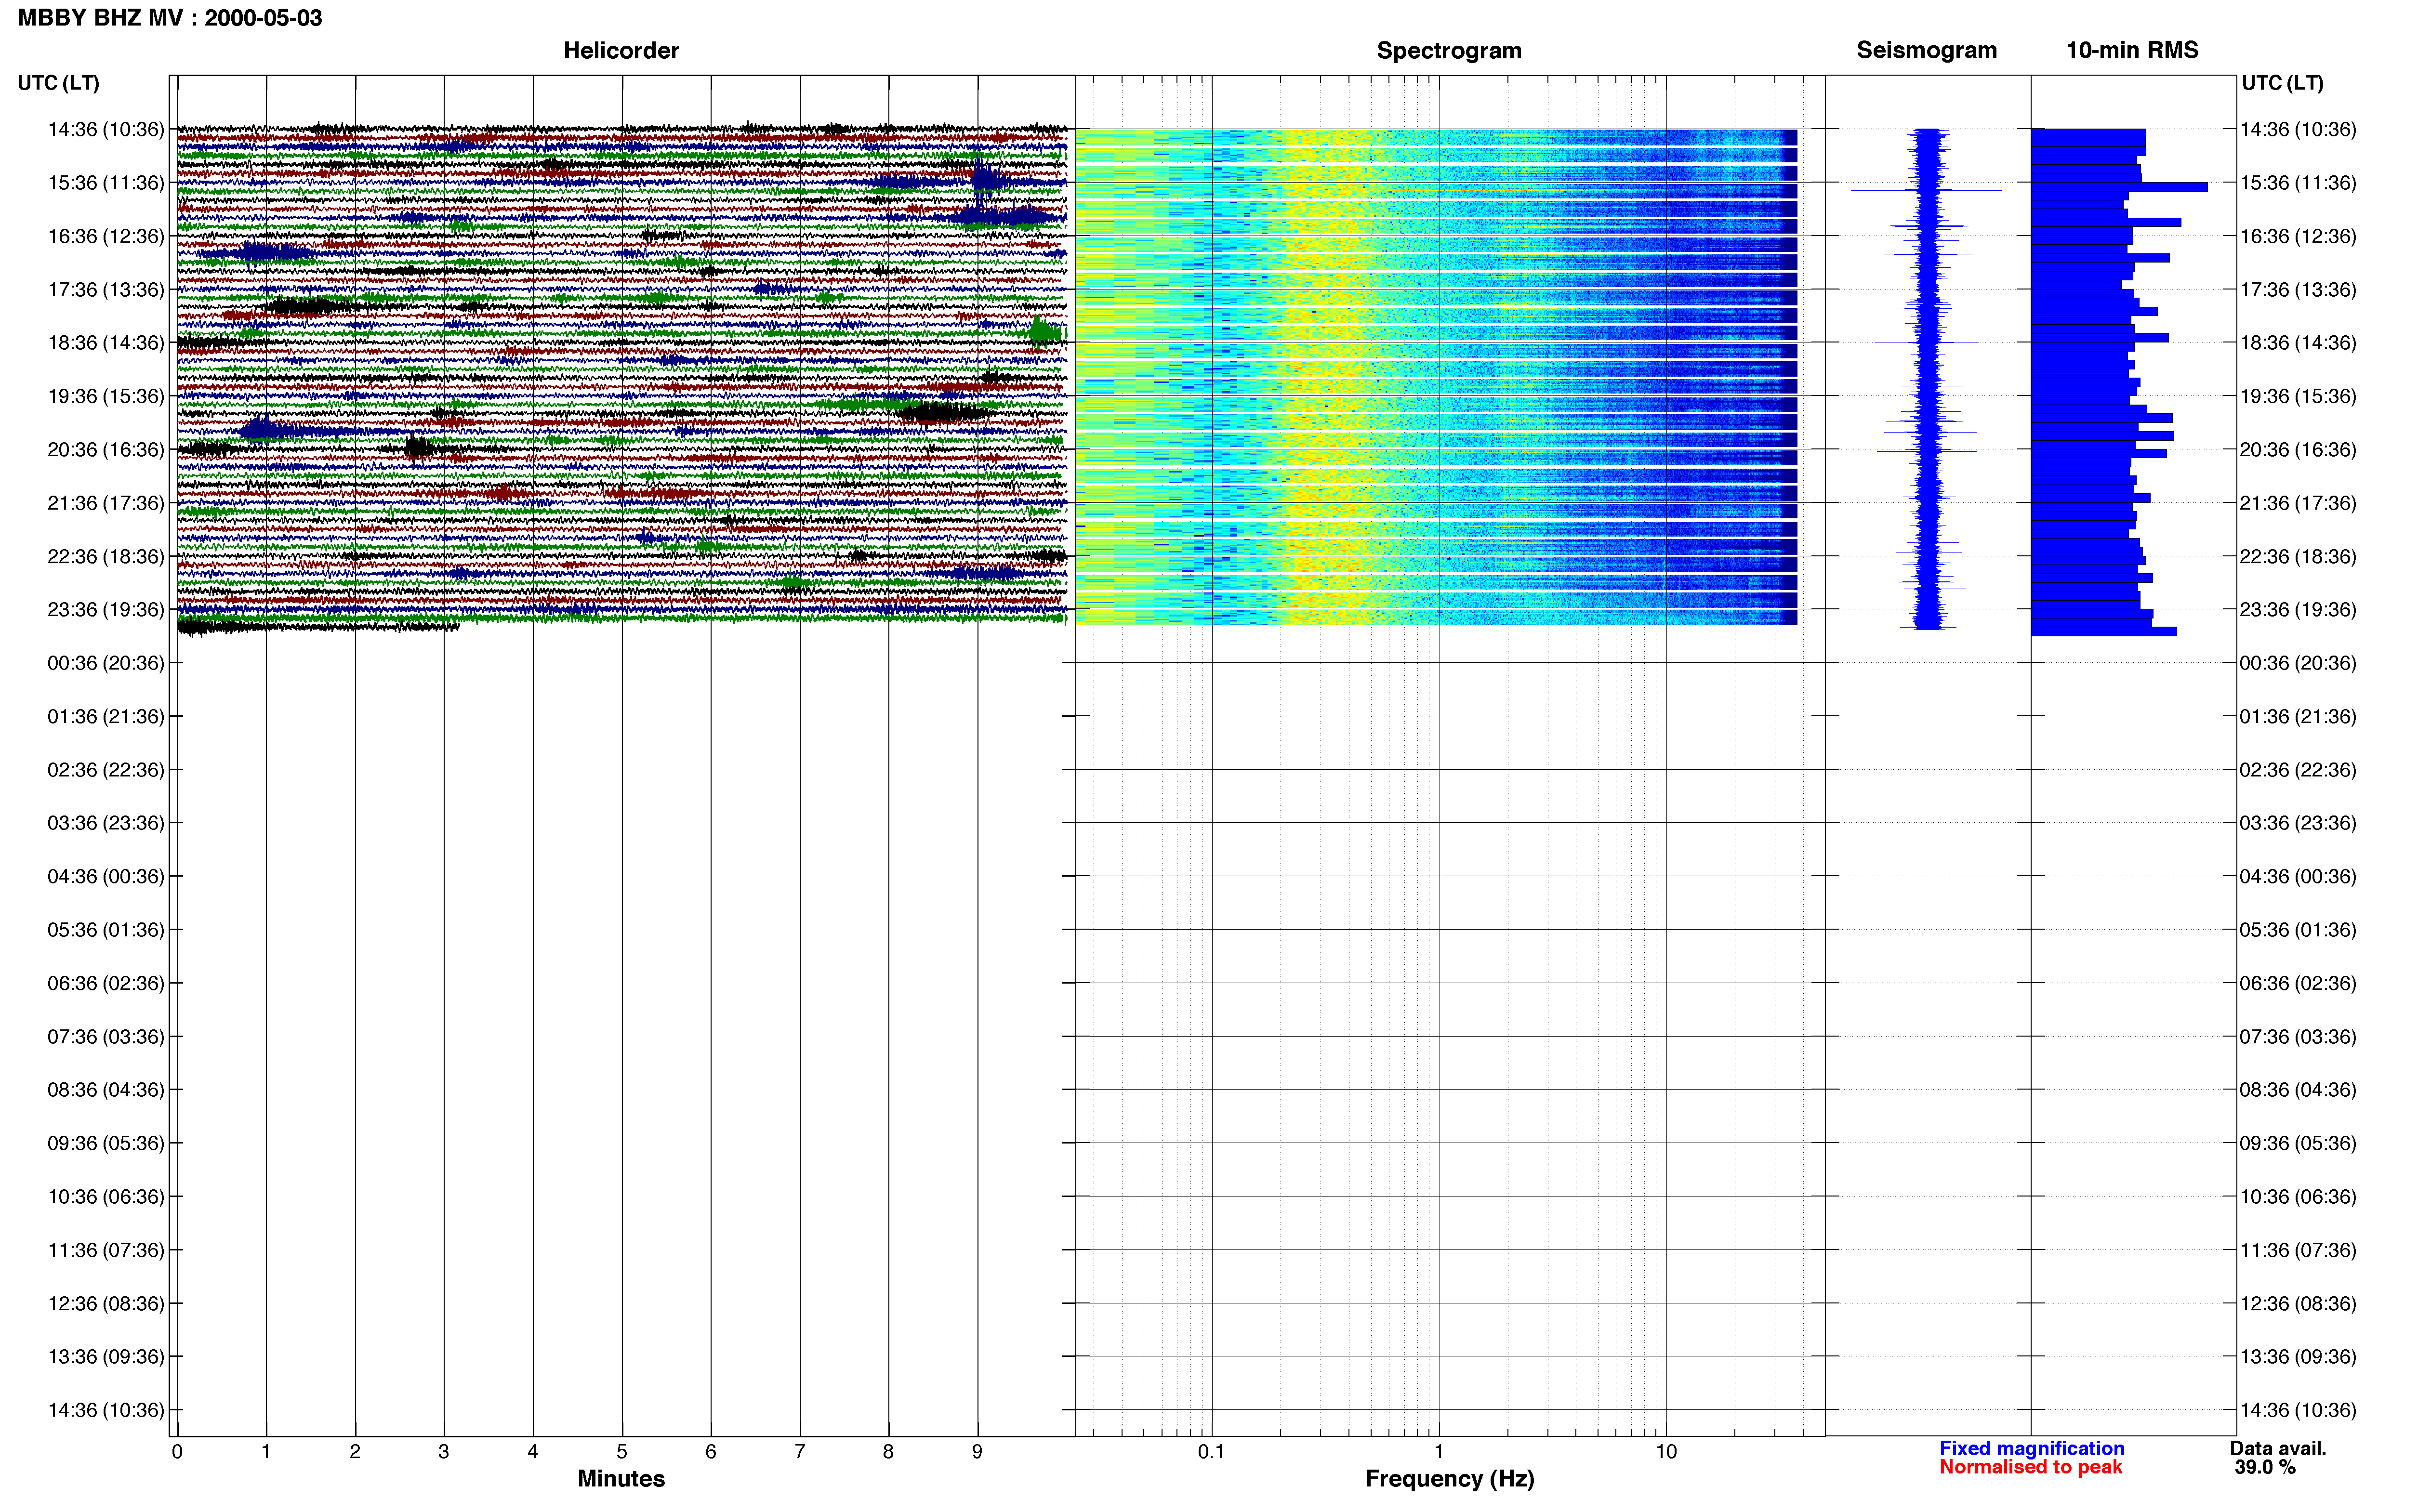The height and width of the screenshot is (1512, 2418).
Task: Click the left time label 02:36 (22:36)
Action: click(106, 770)
